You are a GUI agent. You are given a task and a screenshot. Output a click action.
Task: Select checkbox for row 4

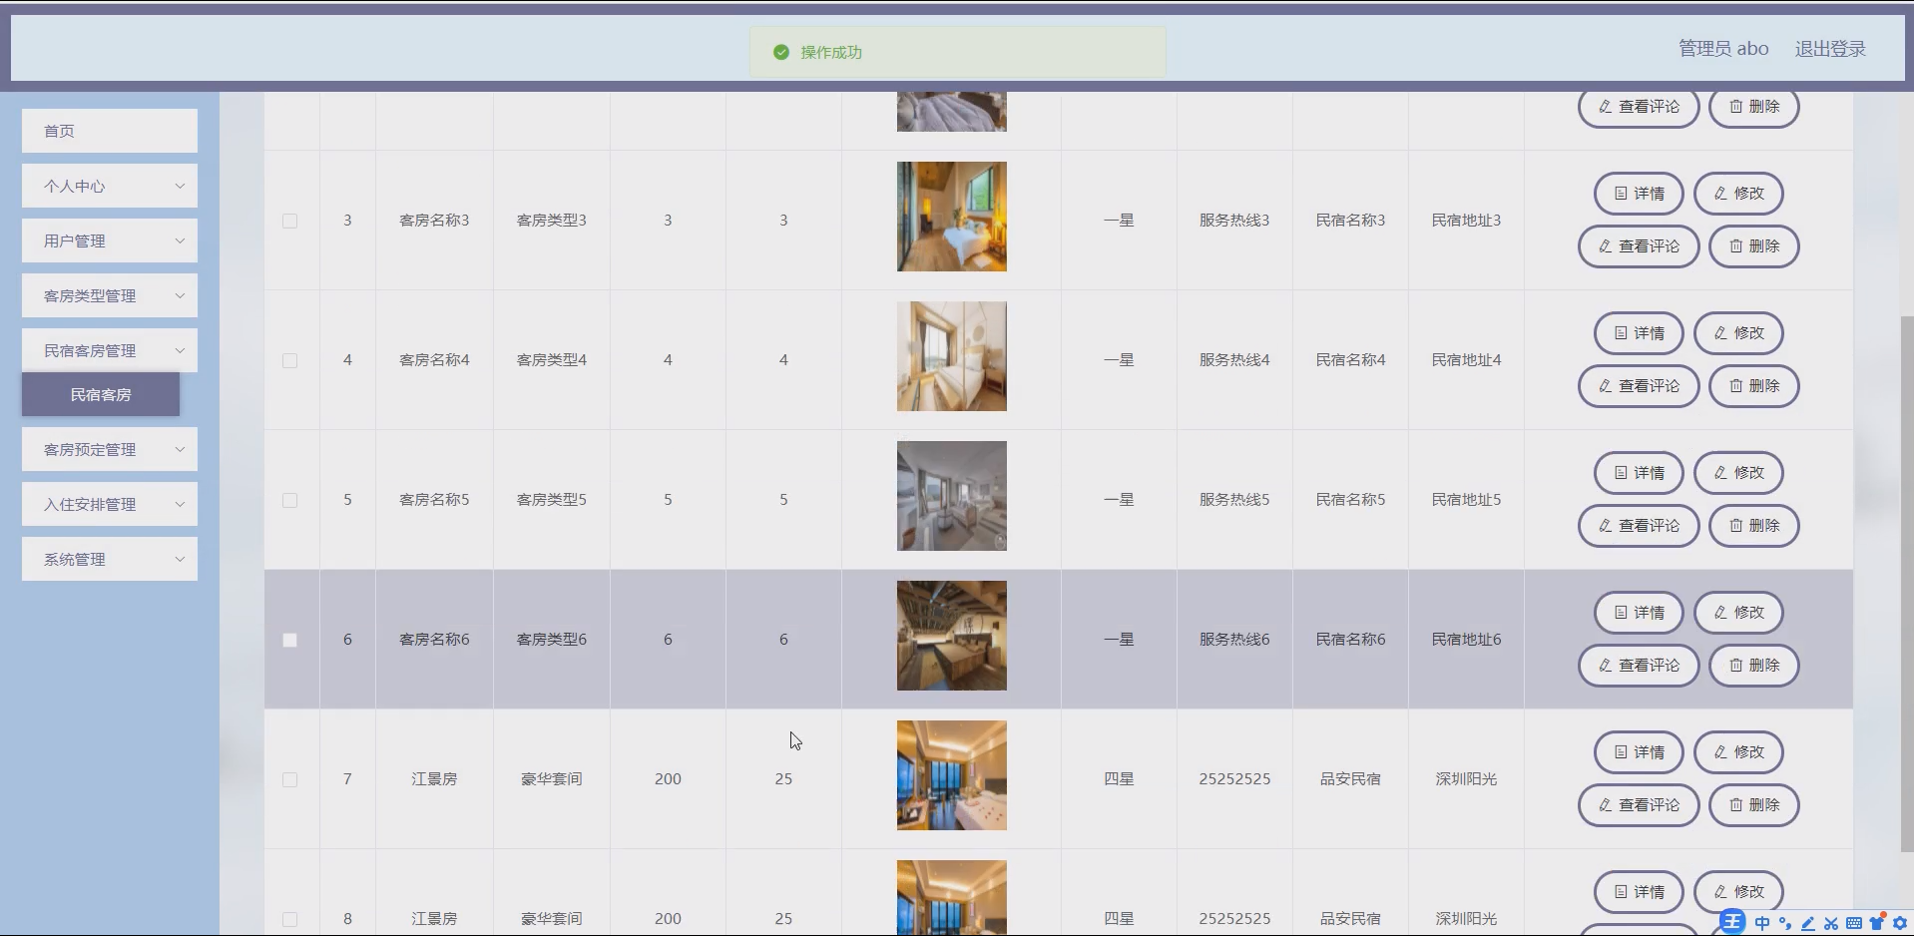(290, 361)
